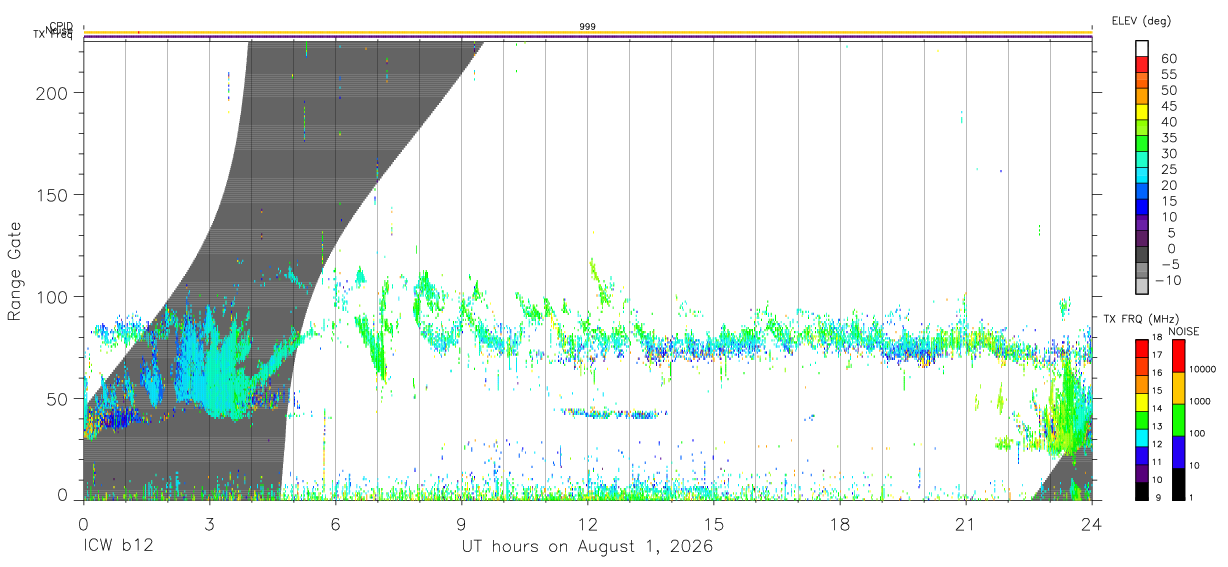Click the '21' hour tick on the time axis
The width and height of the screenshot is (1228, 567).
click(x=966, y=523)
